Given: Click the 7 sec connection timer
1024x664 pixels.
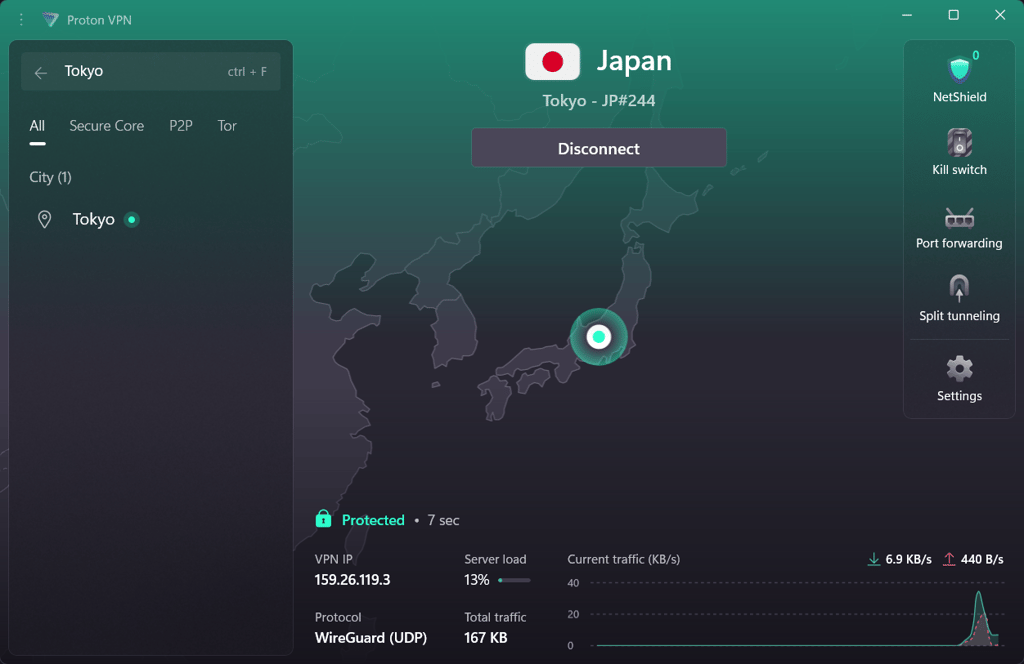Looking at the screenshot, I should pyautogui.click(x=443, y=520).
